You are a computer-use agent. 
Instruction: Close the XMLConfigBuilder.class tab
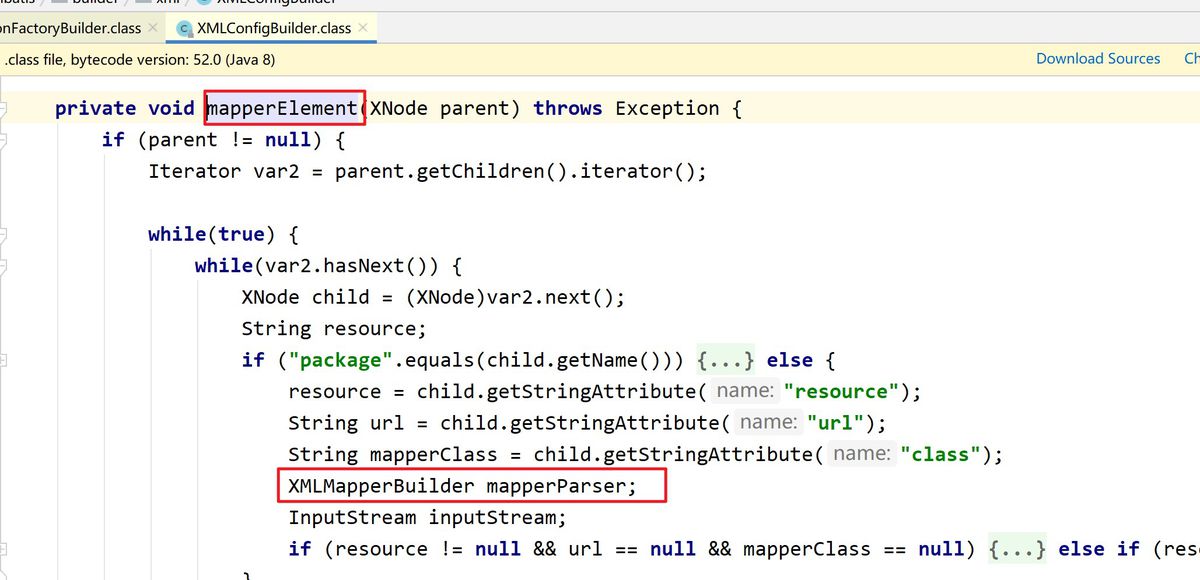[364, 28]
